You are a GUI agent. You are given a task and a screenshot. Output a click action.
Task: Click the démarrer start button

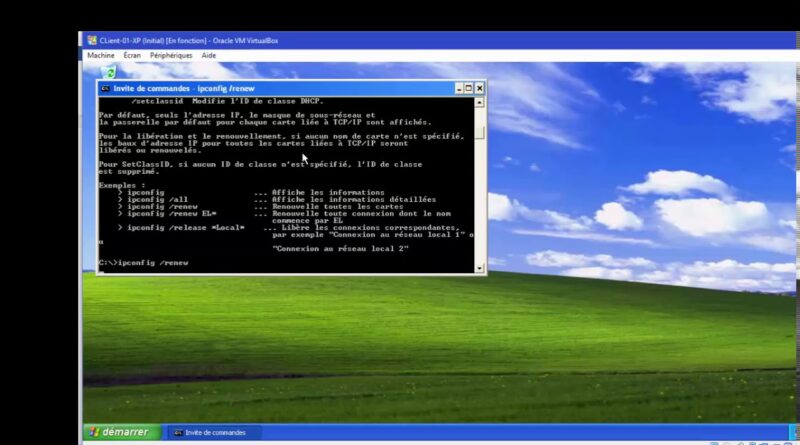coord(122,432)
